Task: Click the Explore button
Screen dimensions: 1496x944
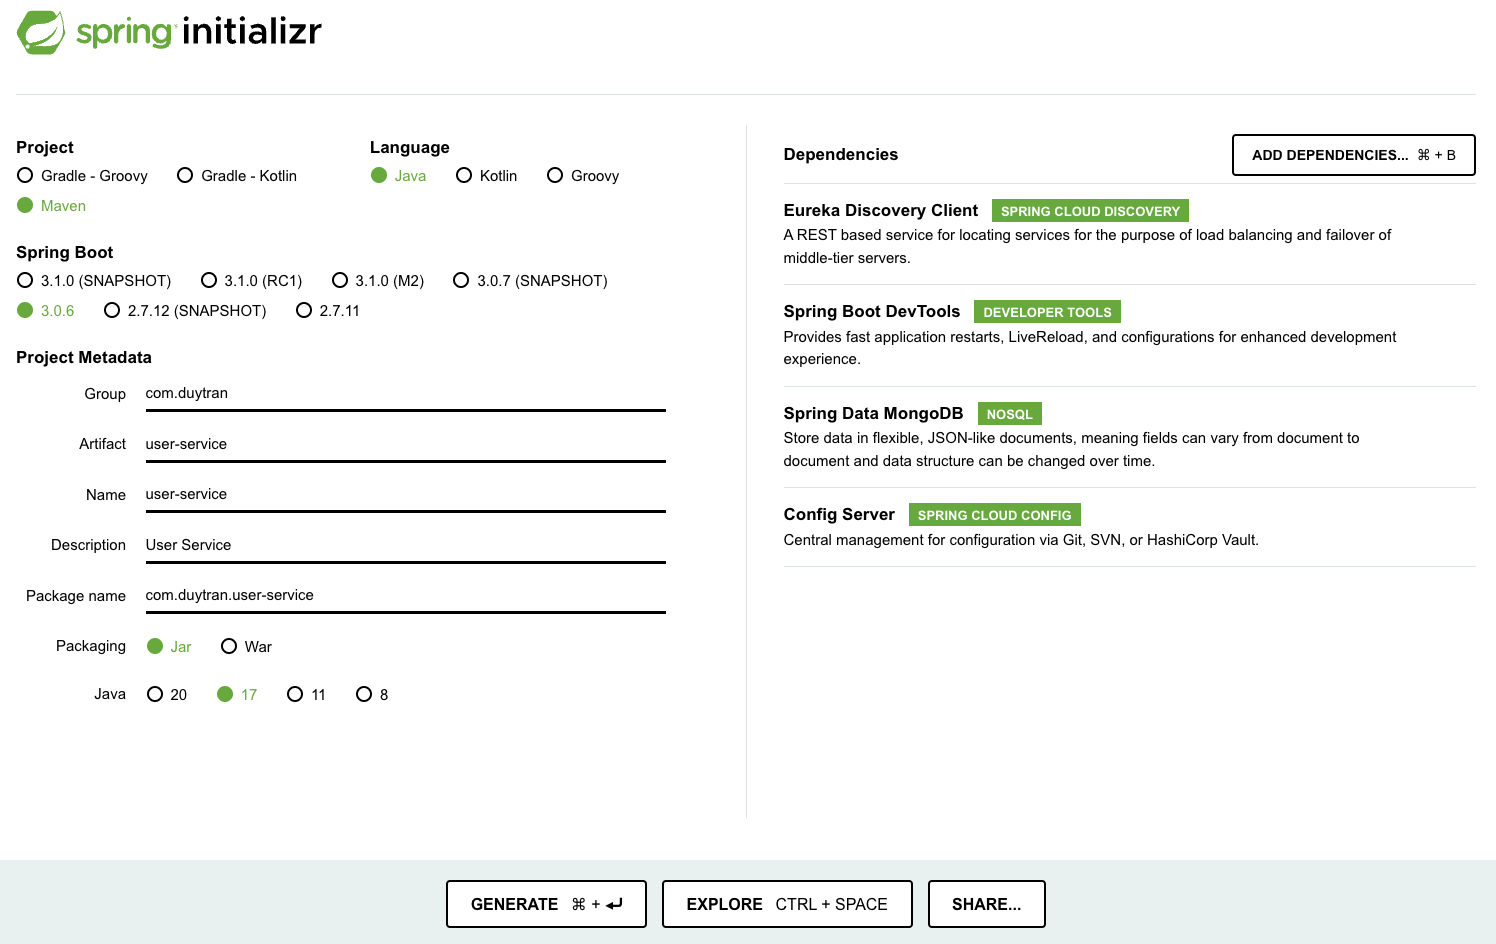Action: 787,904
